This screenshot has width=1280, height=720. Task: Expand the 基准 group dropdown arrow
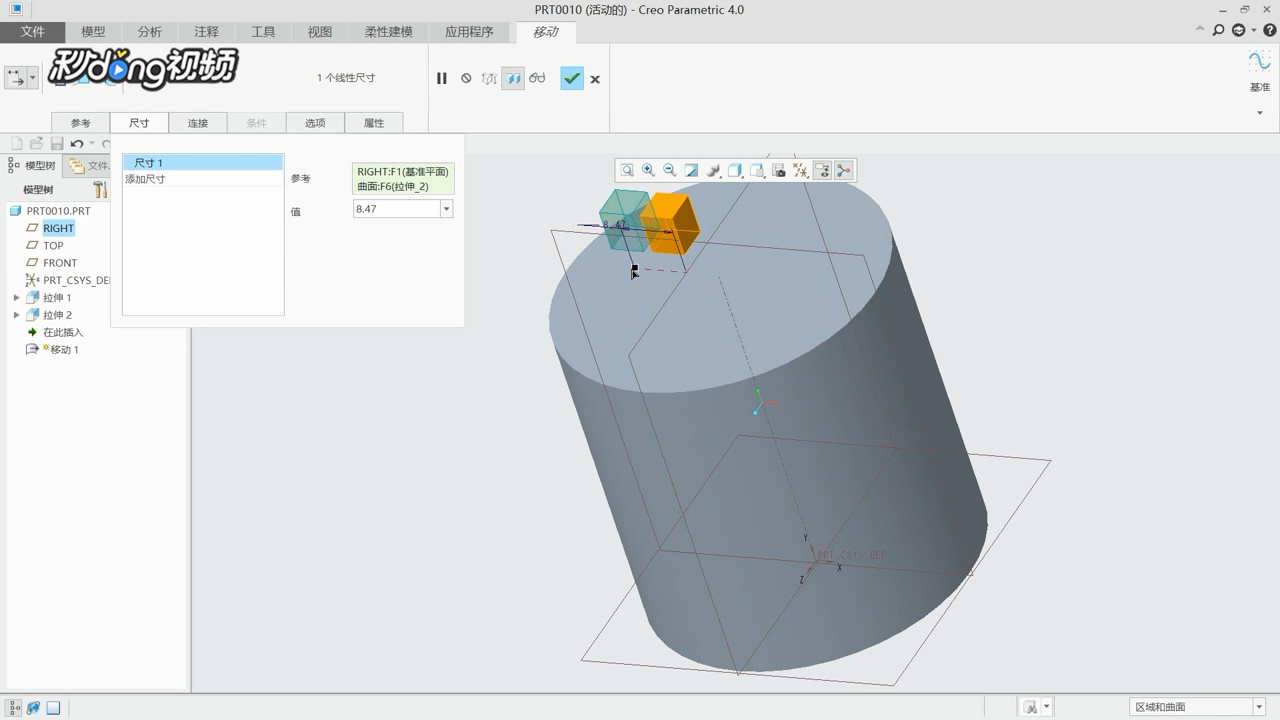coord(1260,113)
